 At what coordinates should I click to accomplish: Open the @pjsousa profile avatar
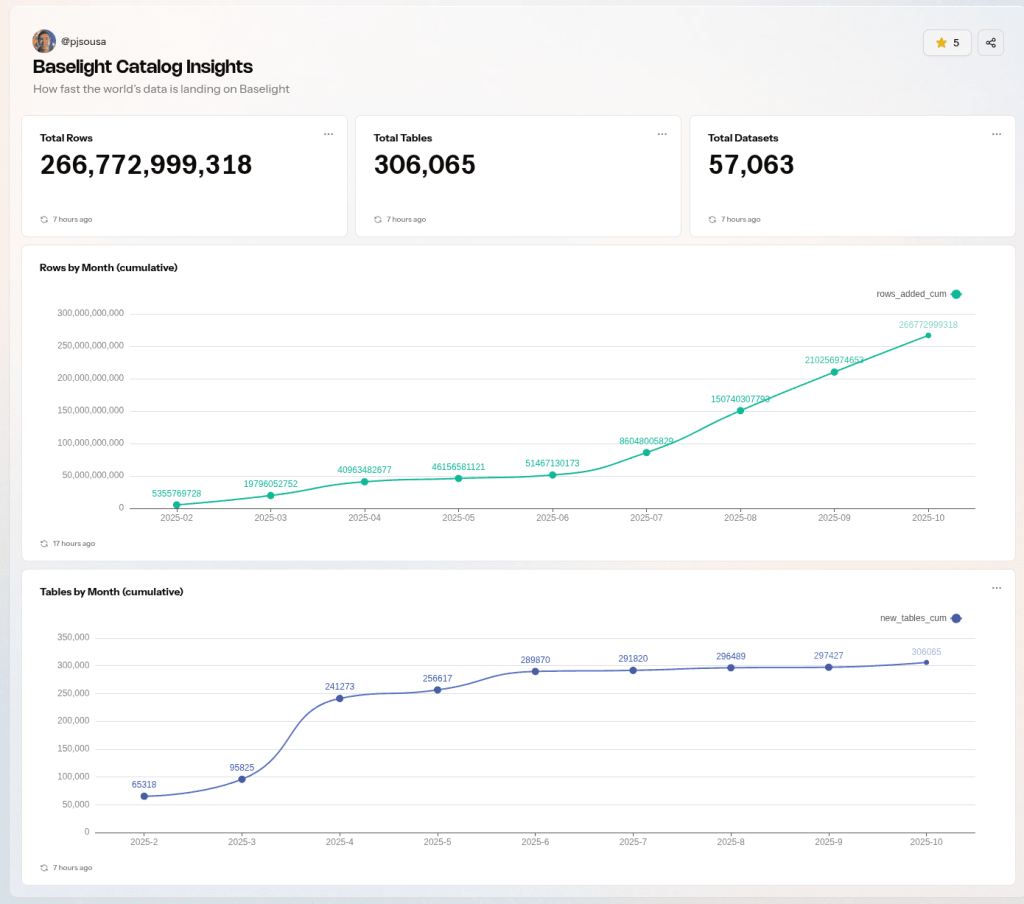coord(44,41)
